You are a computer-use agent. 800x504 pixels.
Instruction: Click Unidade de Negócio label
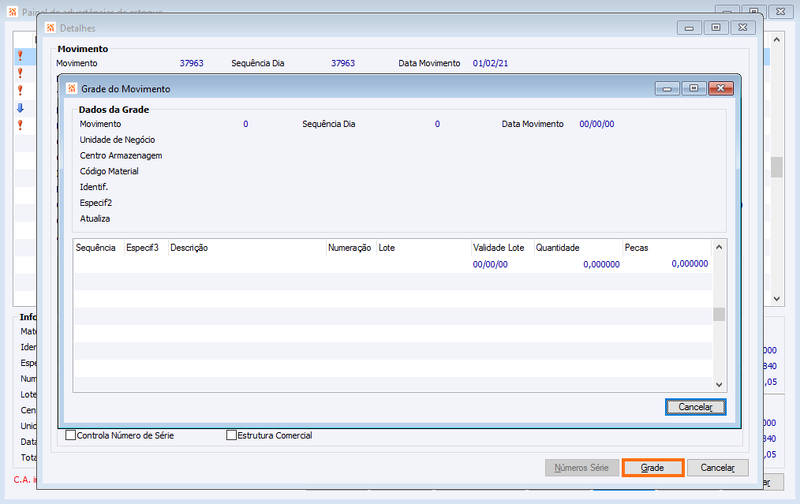[117, 140]
